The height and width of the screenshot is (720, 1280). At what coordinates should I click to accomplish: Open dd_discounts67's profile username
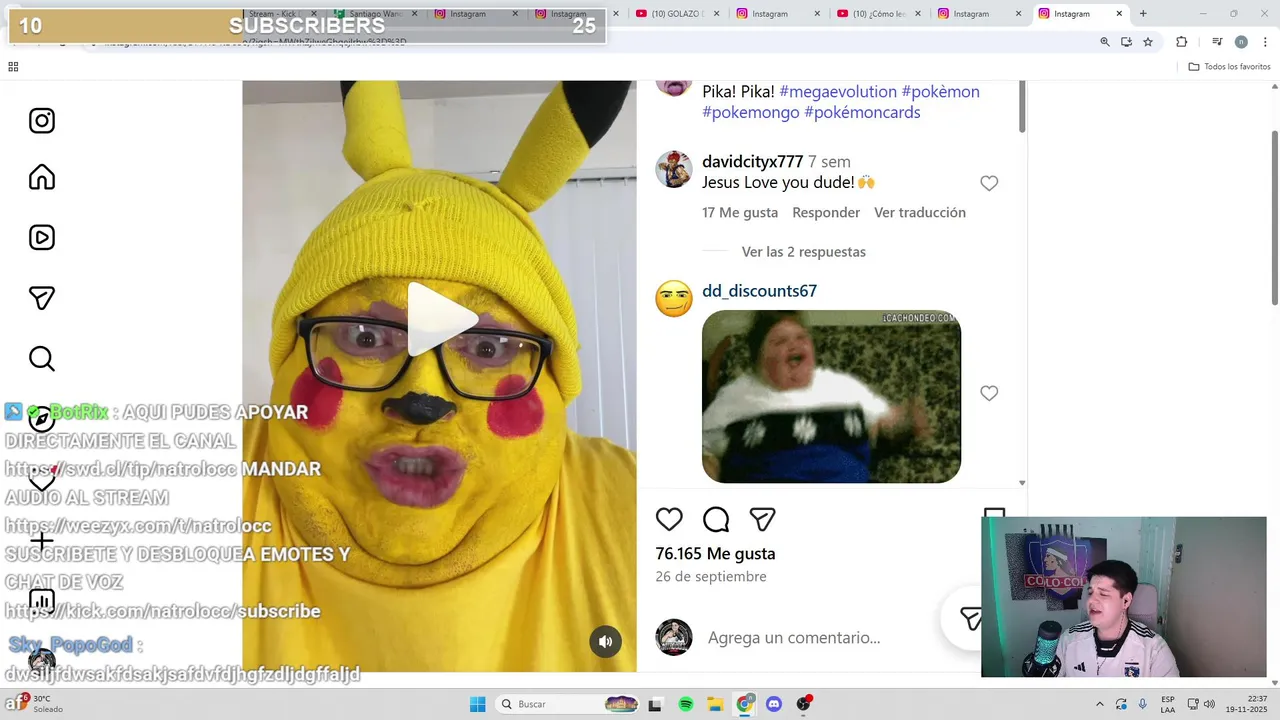[759, 291]
